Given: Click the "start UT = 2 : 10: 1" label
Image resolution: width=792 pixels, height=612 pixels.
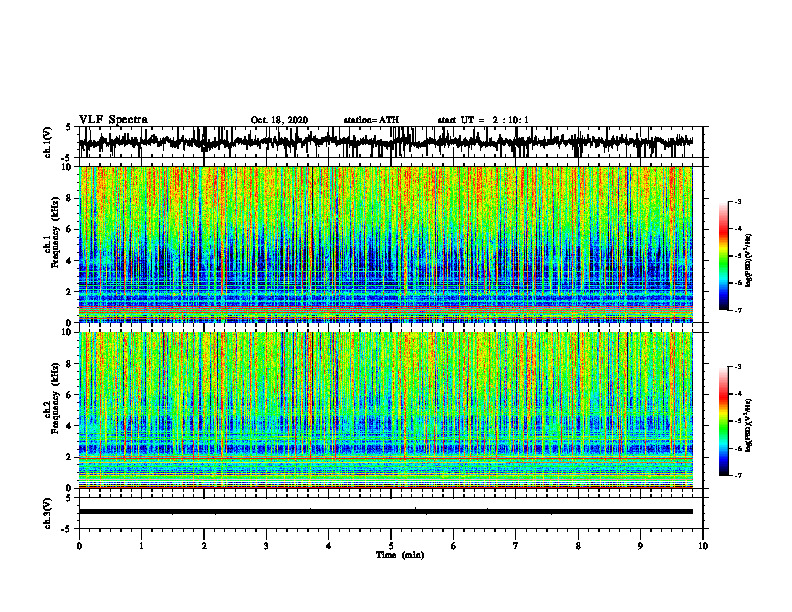Looking at the screenshot, I should tap(483, 120).
